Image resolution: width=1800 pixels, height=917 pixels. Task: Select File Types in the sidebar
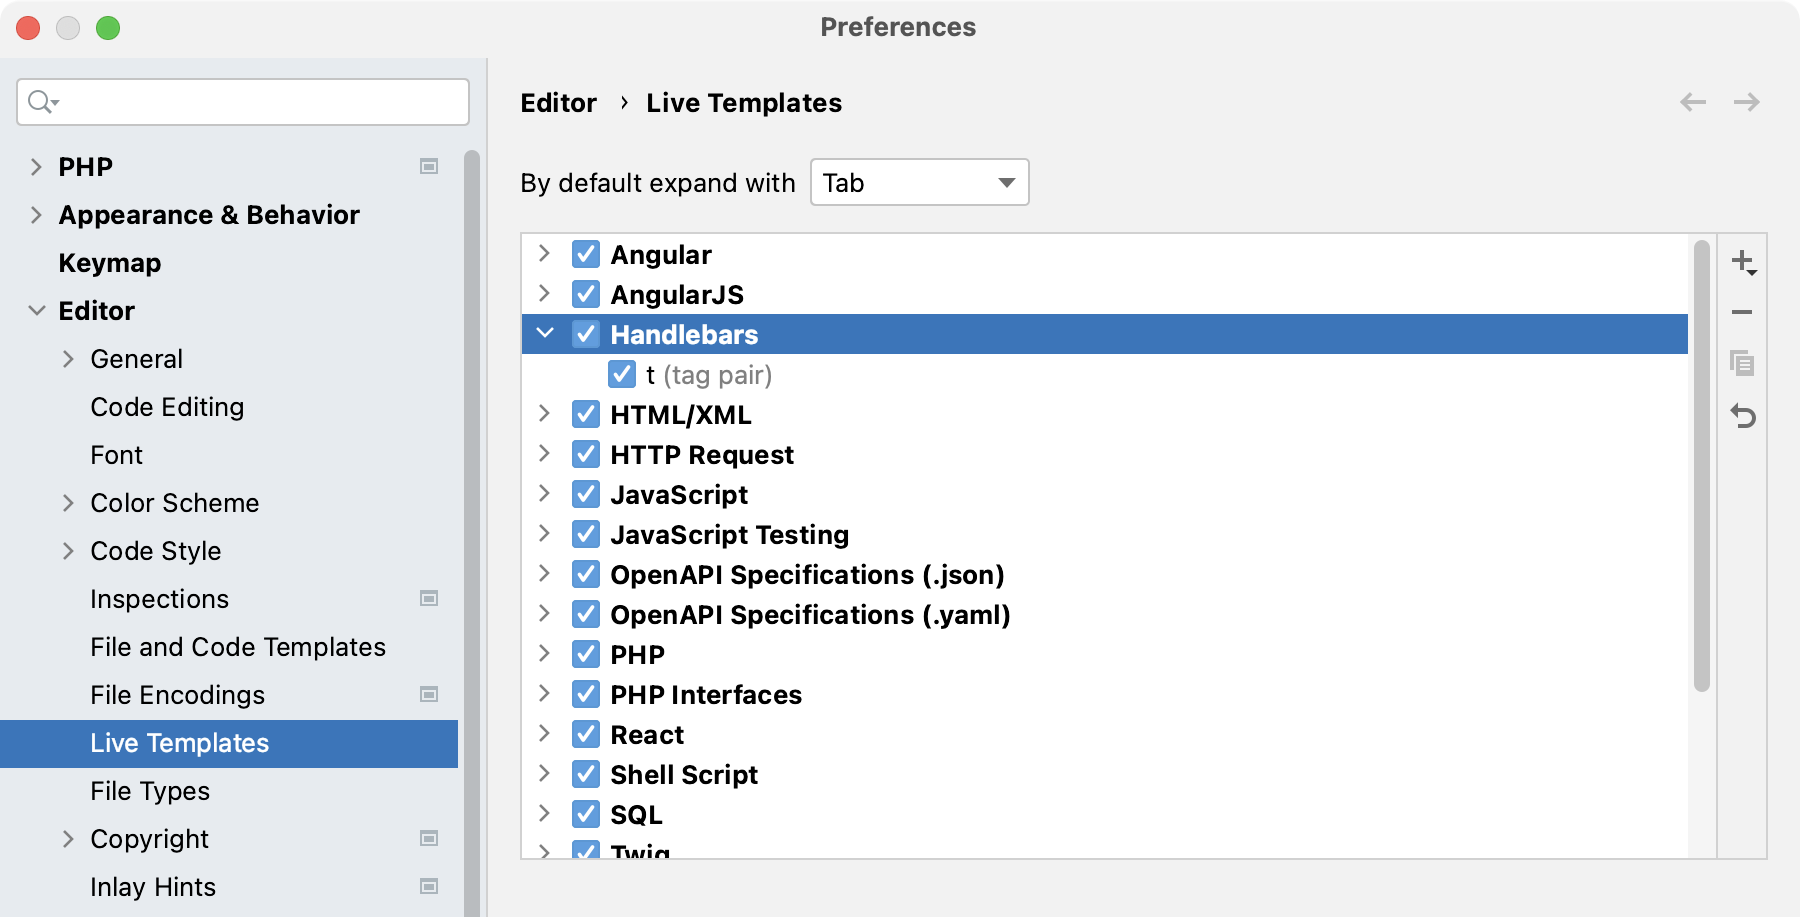pos(148,791)
